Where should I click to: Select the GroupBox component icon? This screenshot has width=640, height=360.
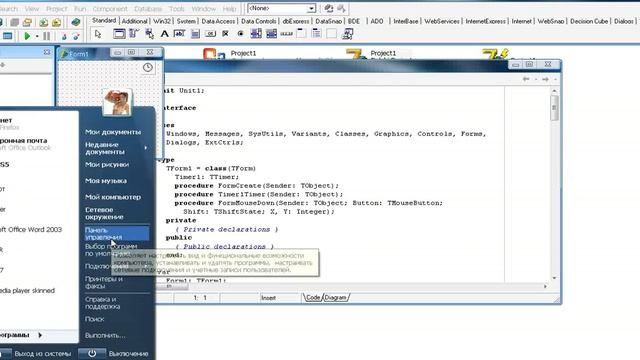(301, 34)
